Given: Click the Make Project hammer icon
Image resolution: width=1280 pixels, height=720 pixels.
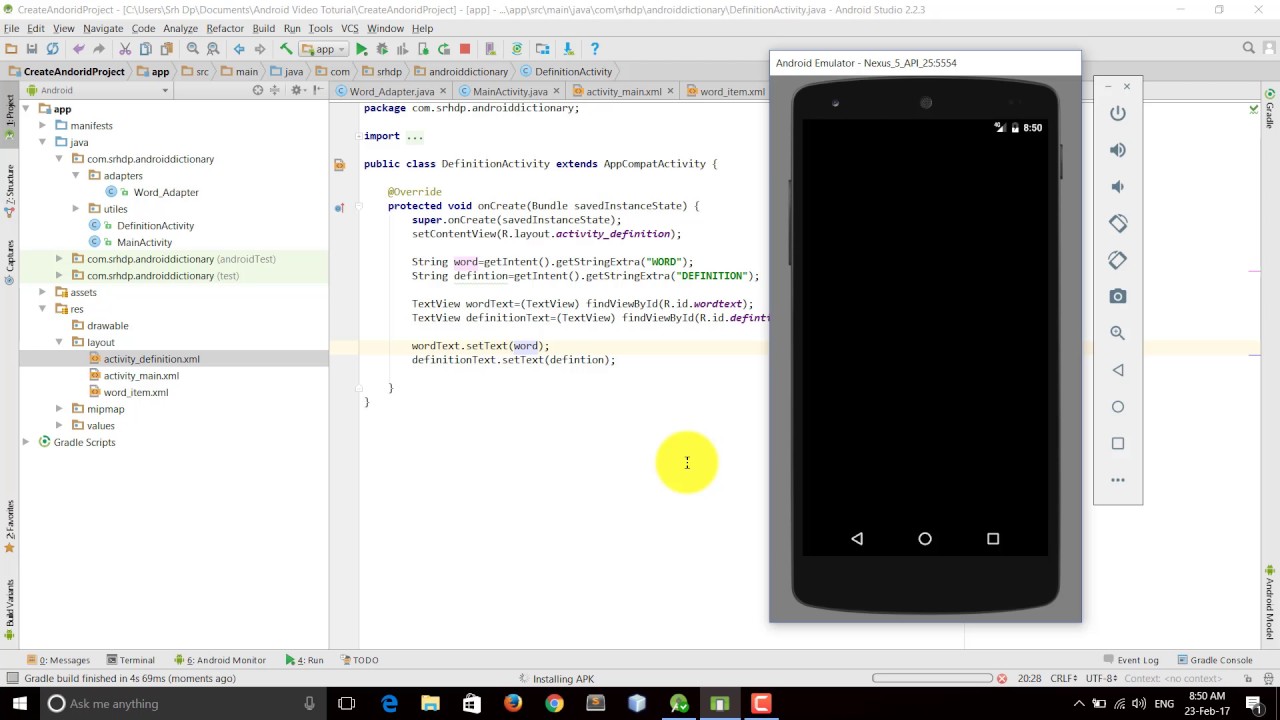Looking at the screenshot, I should [286, 48].
